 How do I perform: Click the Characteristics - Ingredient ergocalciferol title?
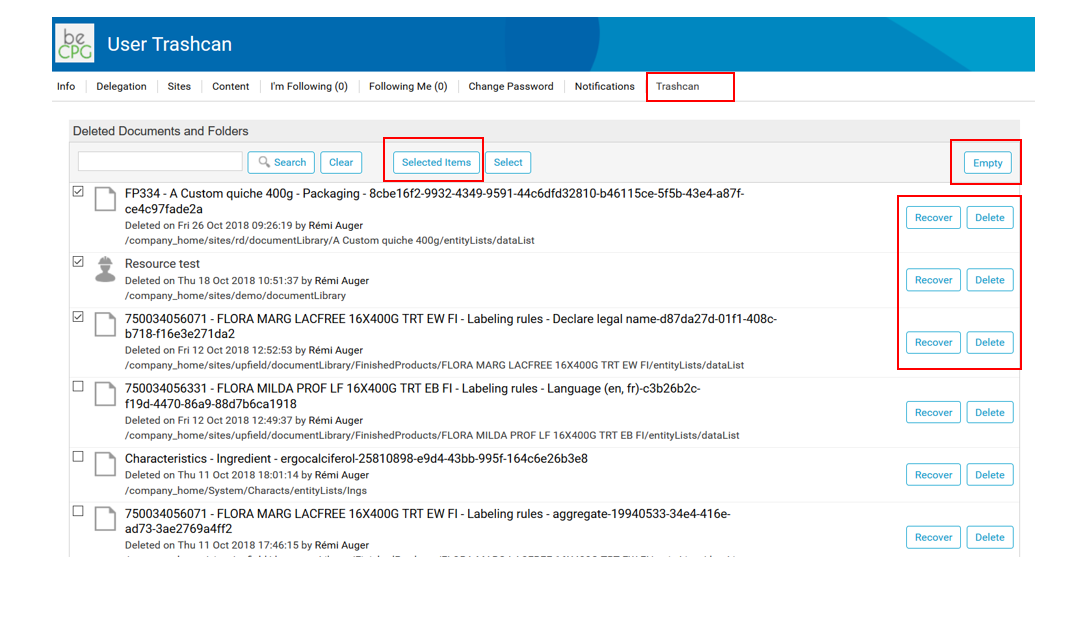(356, 459)
